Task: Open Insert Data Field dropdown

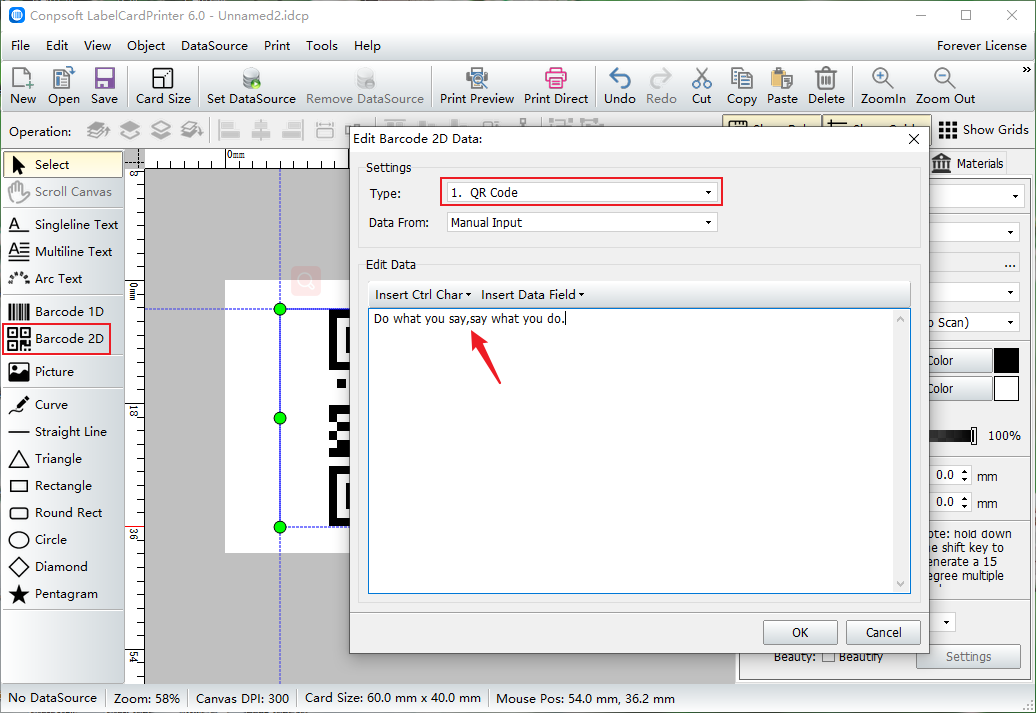Action: (533, 295)
